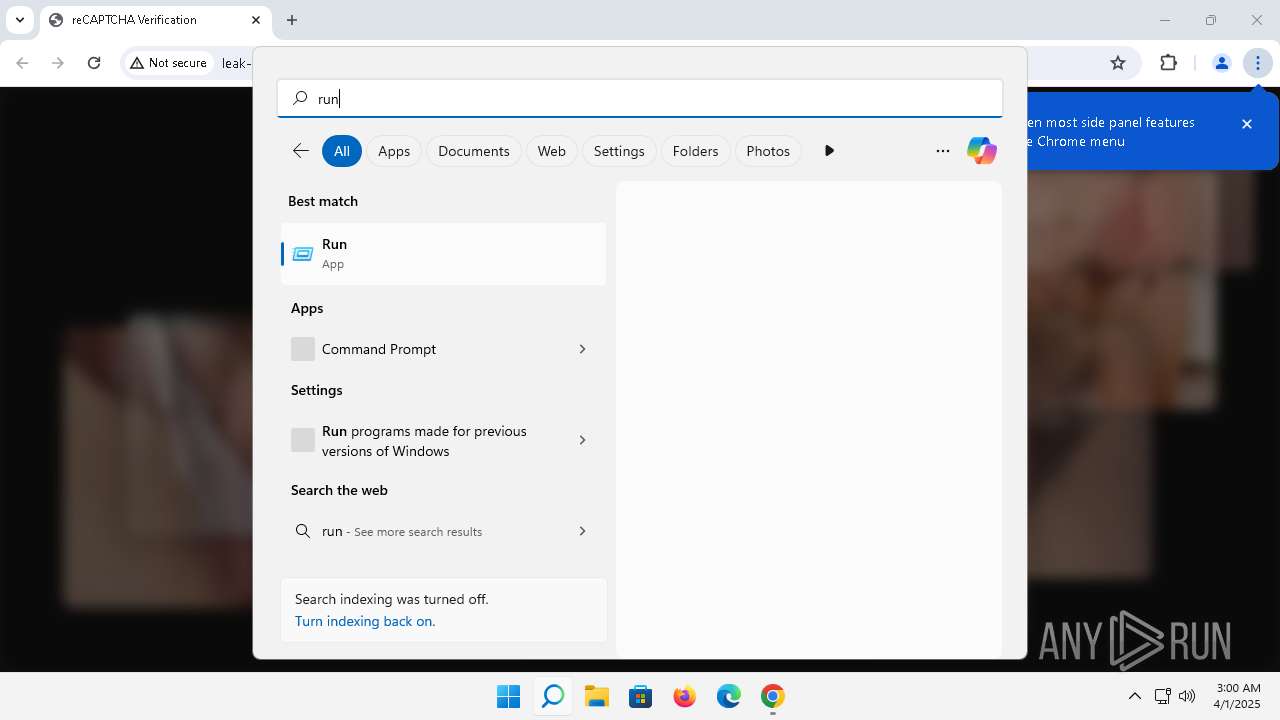Open network status in system tray
This screenshot has width=1280, height=720.
click(x=1162, y=696)
